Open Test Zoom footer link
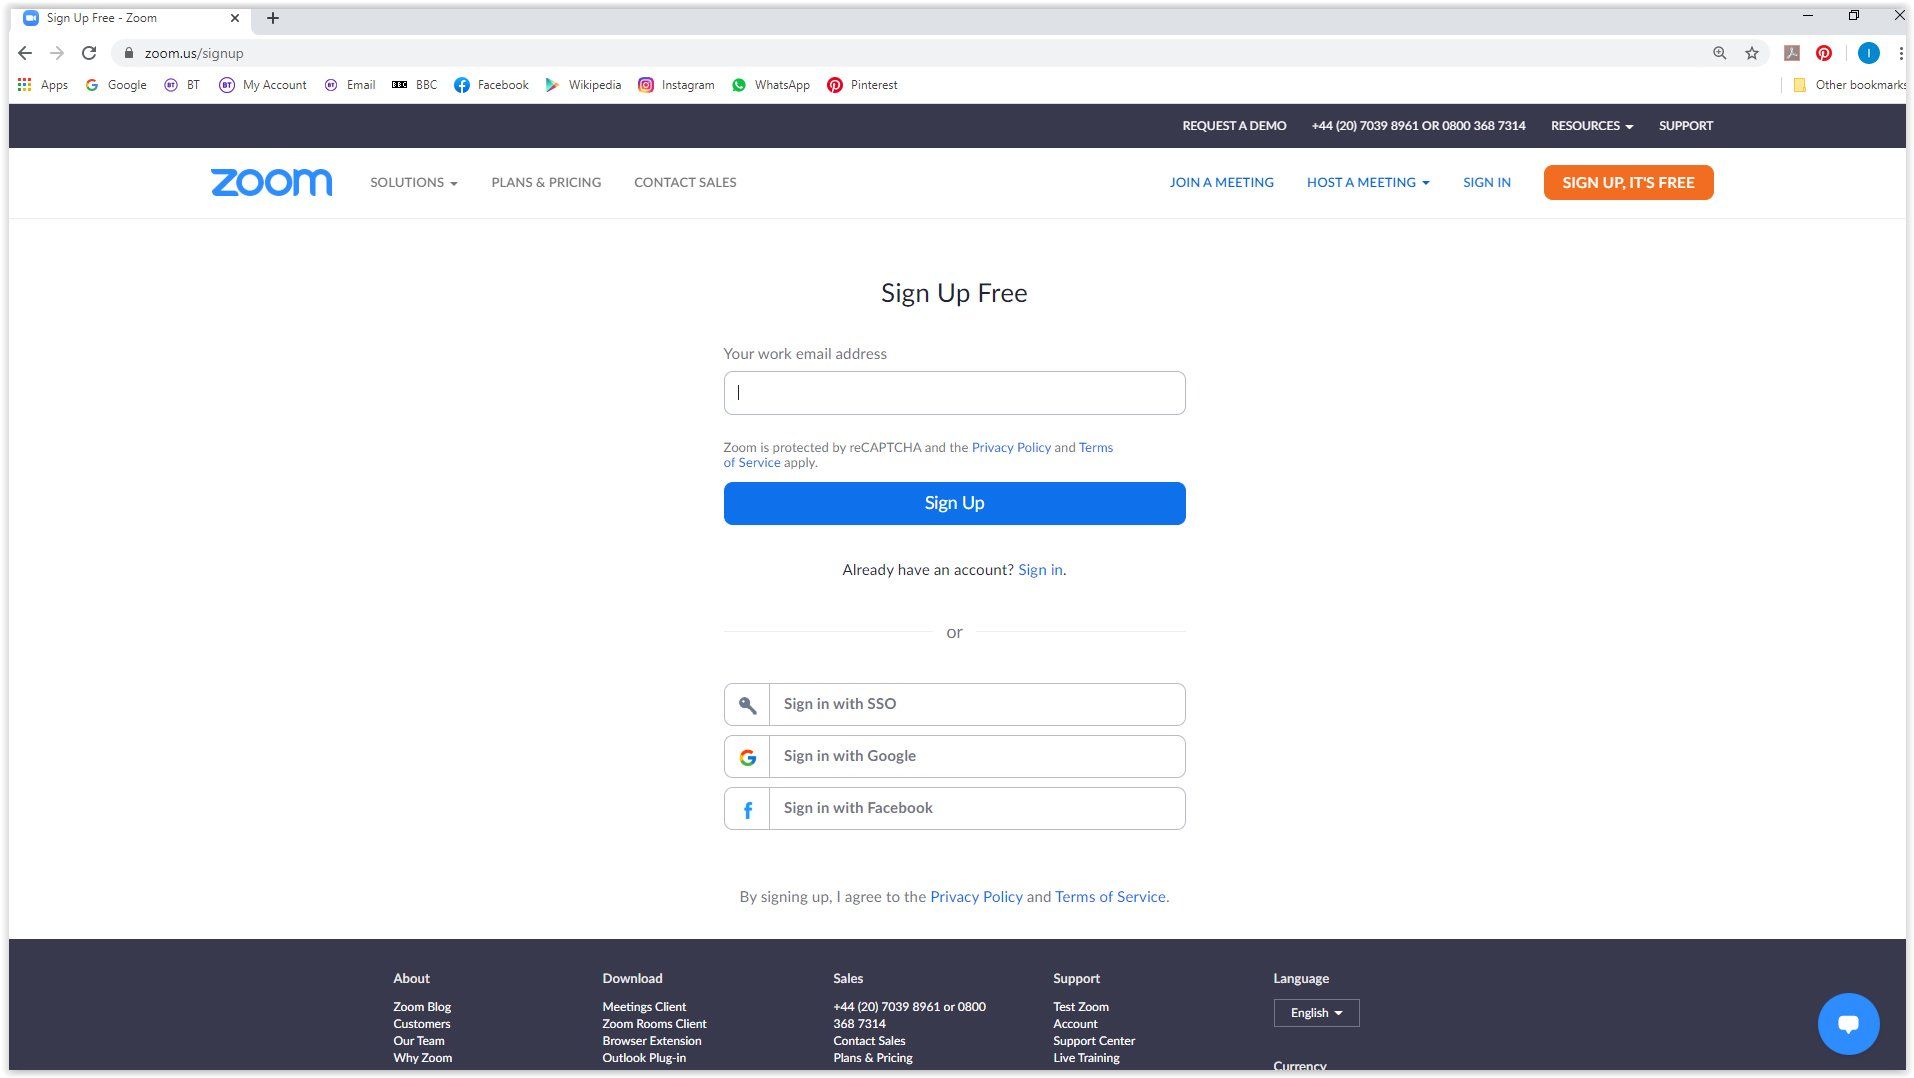Screen dimensions: 1914x1078 coord(1081,1007)
